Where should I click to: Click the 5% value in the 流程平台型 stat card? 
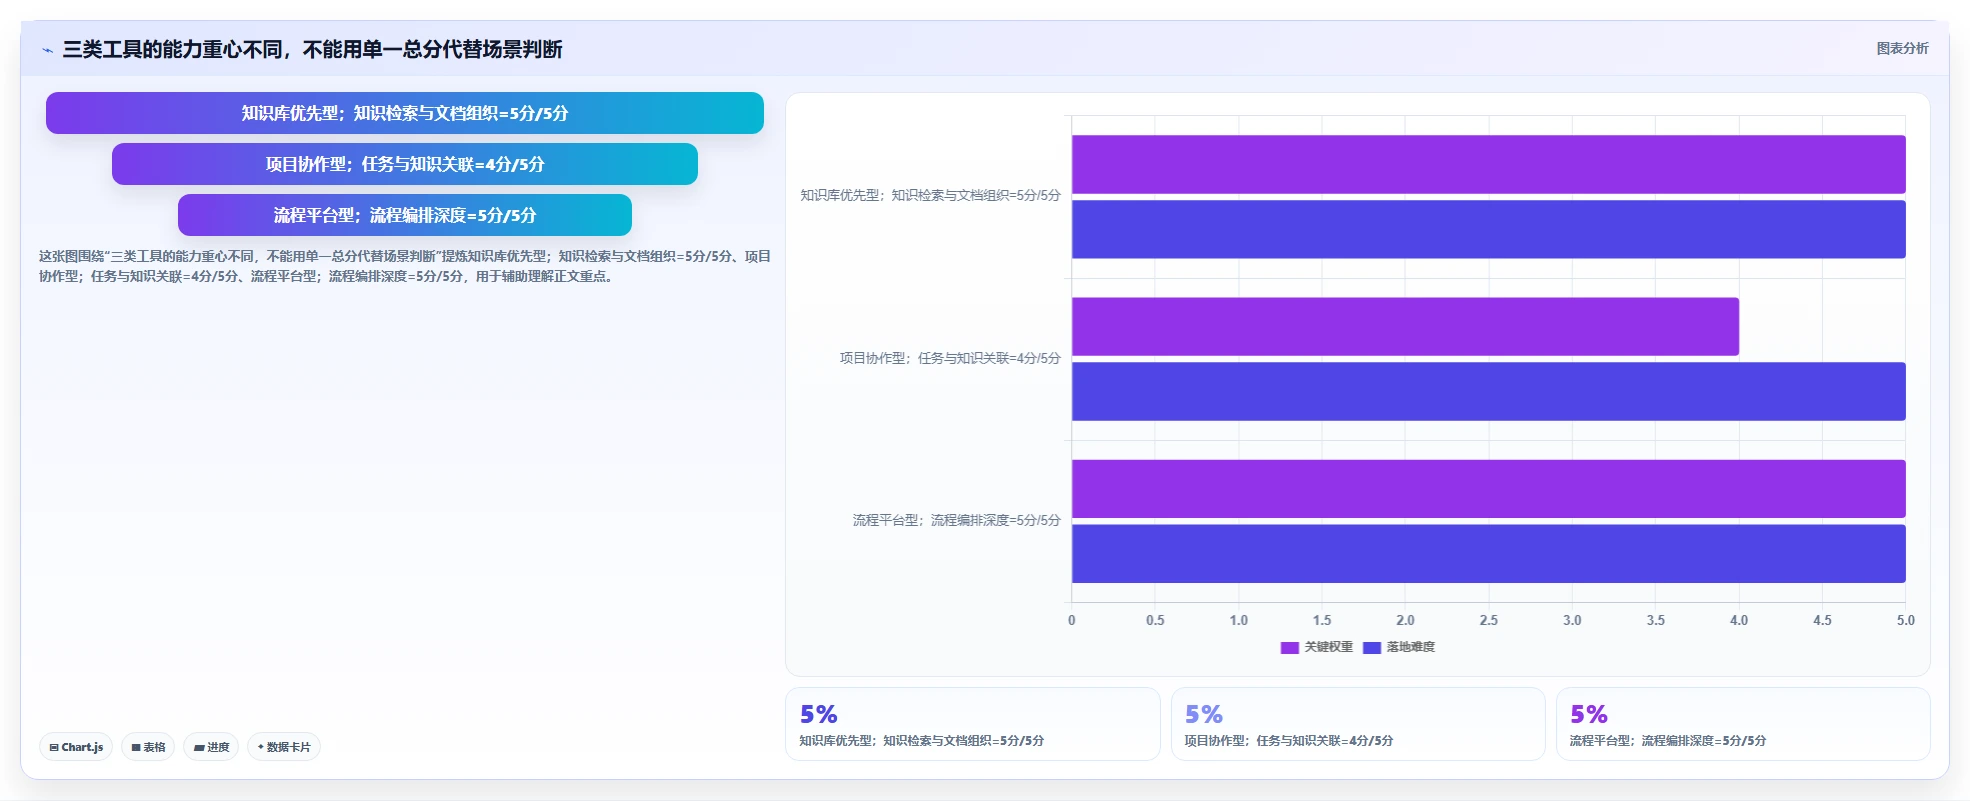tap(1589, 714)
